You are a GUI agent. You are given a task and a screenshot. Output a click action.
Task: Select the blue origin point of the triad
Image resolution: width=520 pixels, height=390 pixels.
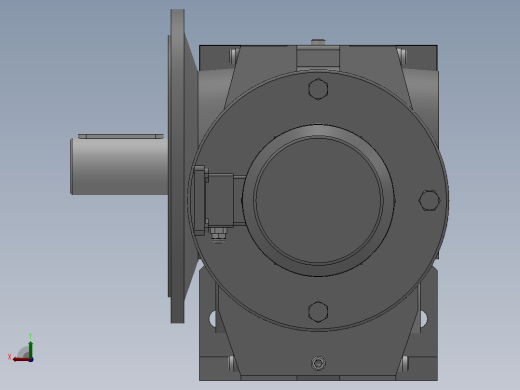31,360
